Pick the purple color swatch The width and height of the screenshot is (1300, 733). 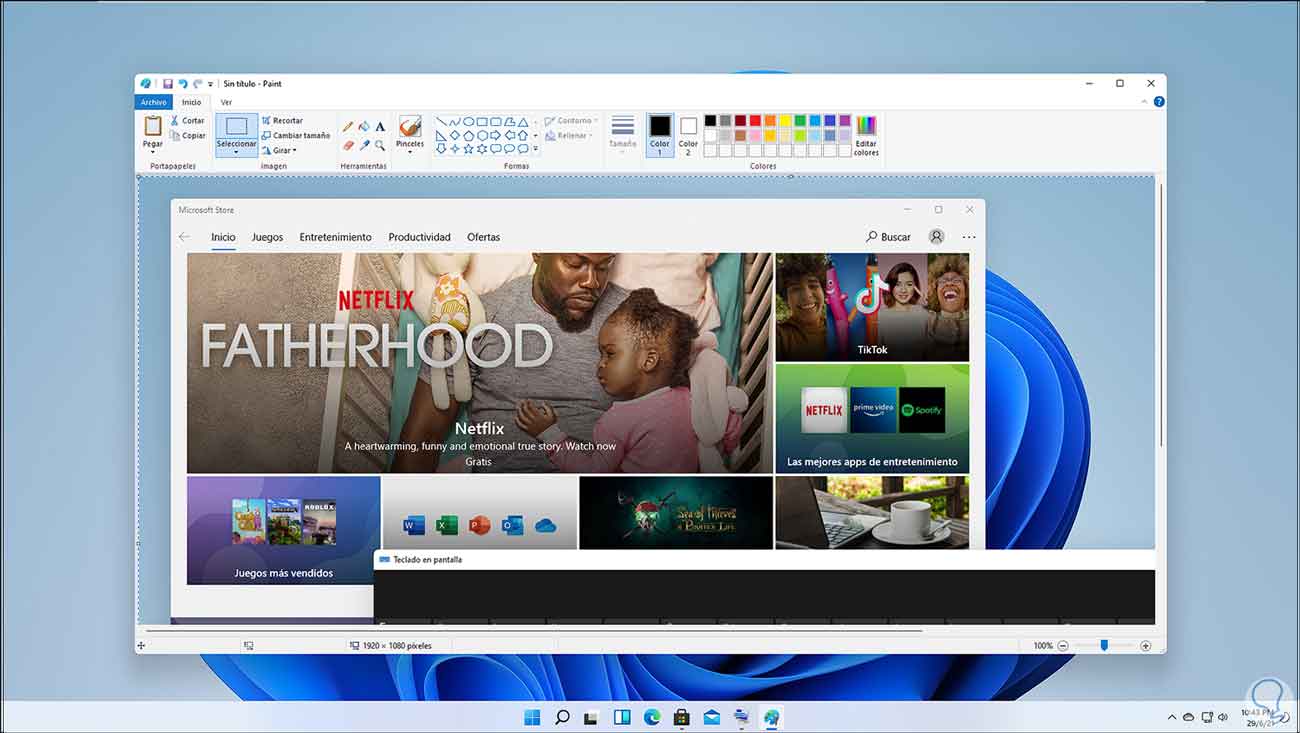click(x=845, y=121)
